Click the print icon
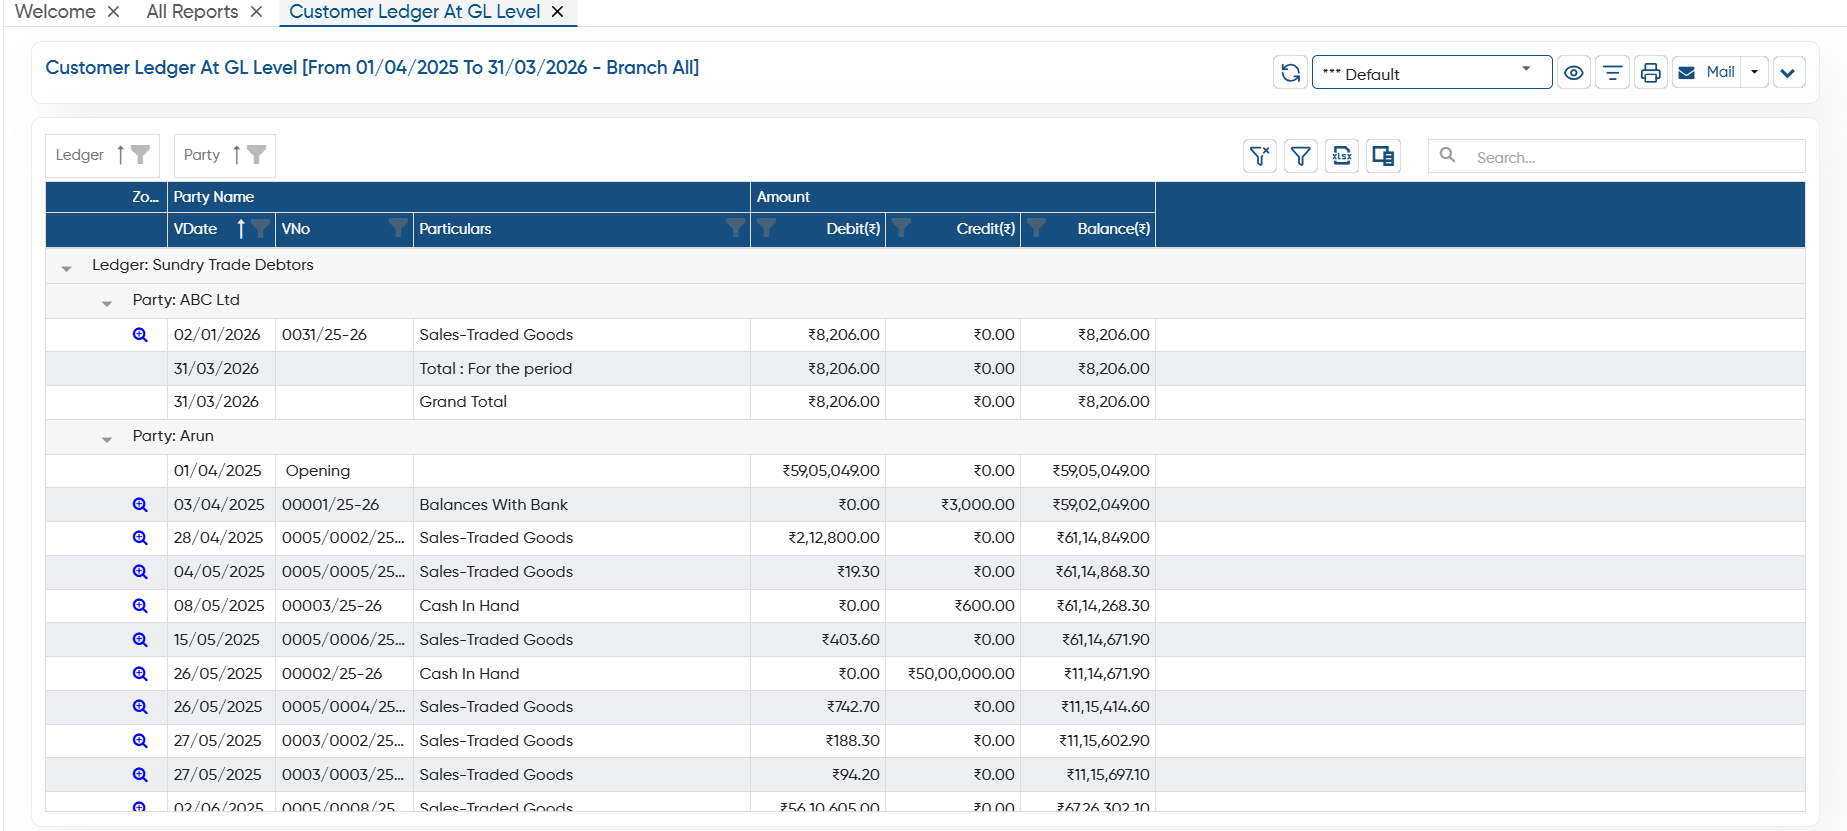The width and height of the screenshot is (1847, 831). pos(1650,73)
